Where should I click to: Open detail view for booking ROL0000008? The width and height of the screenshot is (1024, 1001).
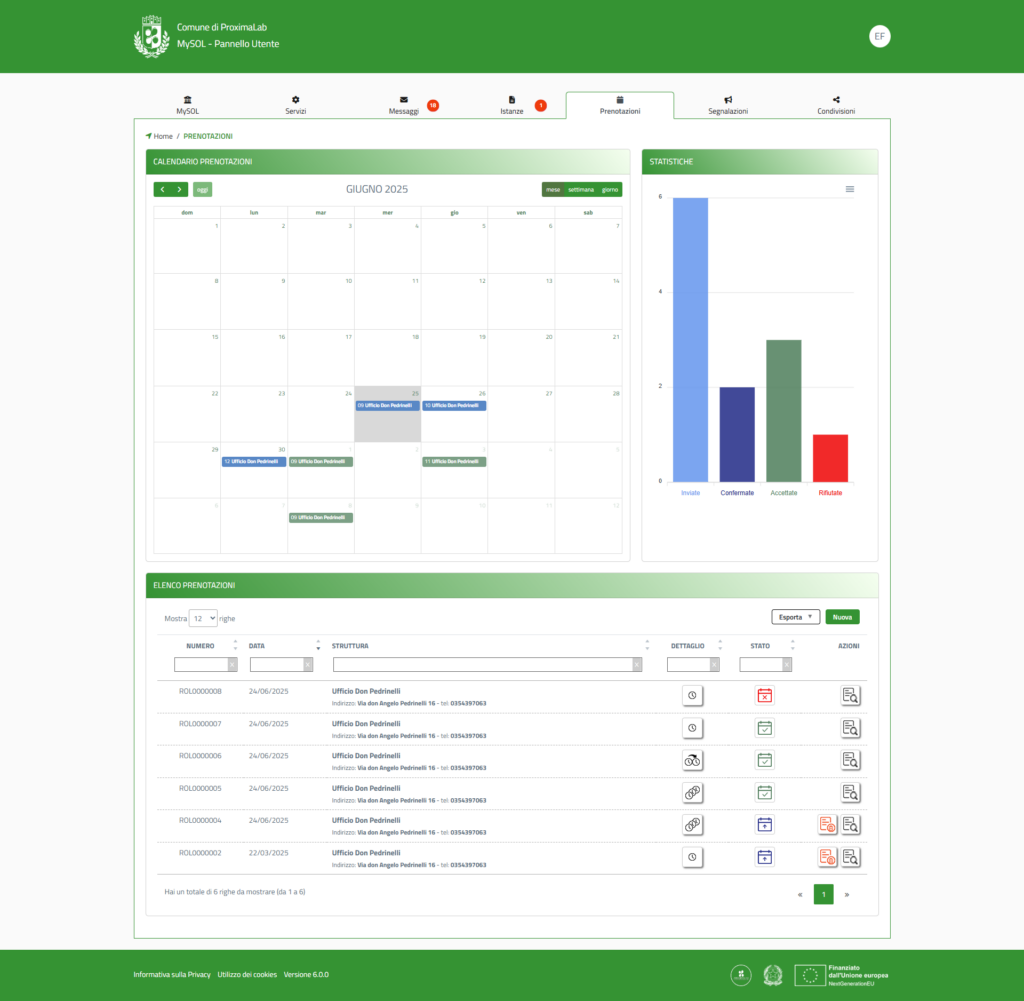[851, 696]
